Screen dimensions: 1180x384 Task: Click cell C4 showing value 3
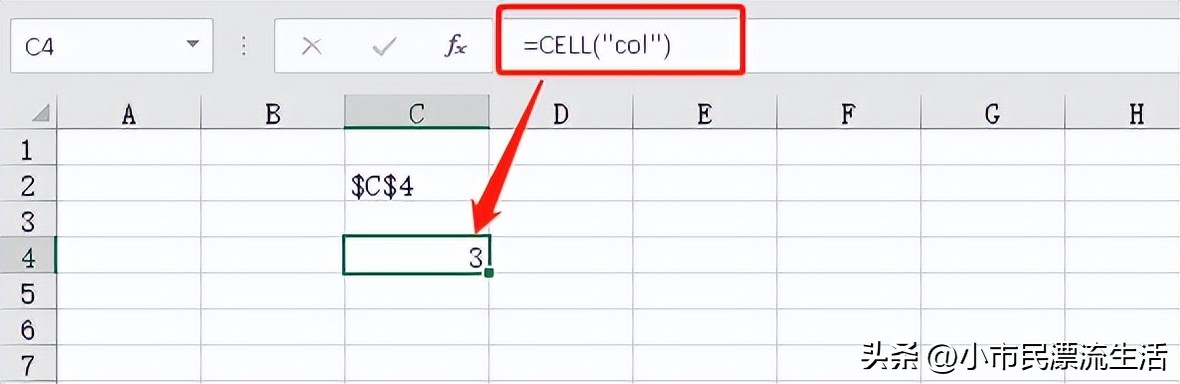[417, 255]
